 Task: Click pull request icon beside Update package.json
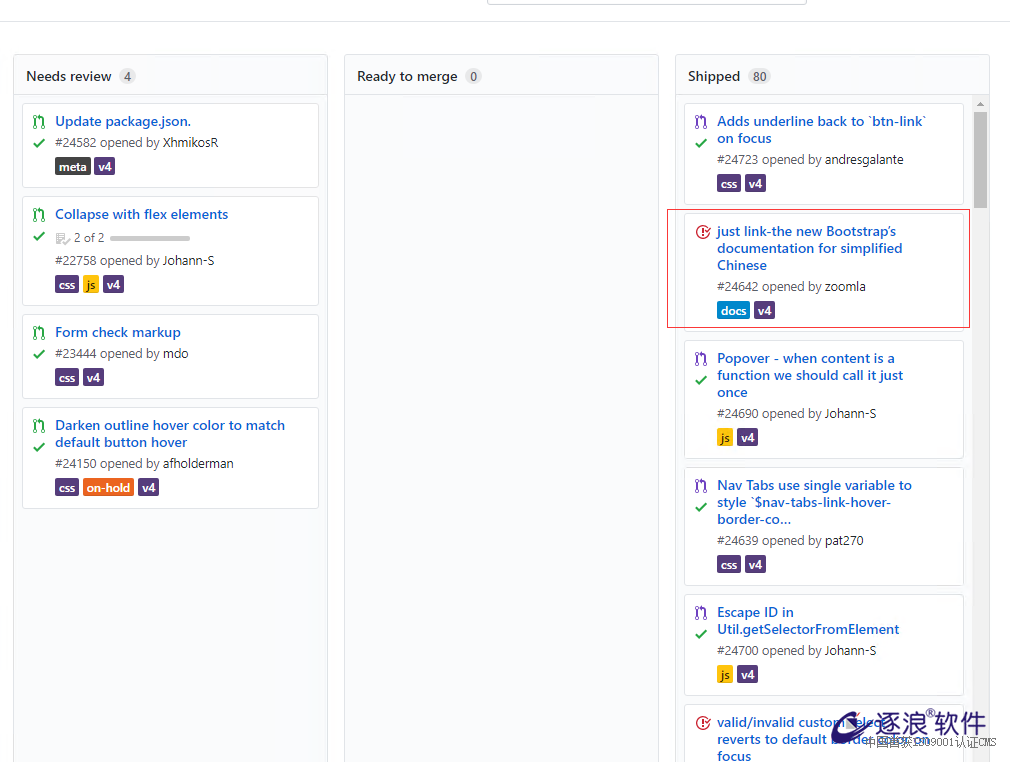(x=39, y=122)
